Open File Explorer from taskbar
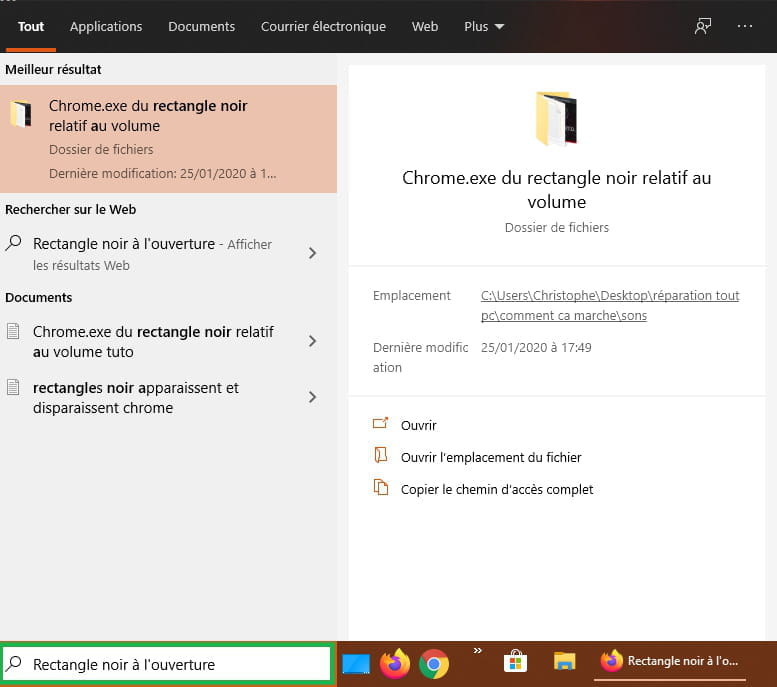 coord(564,661)
